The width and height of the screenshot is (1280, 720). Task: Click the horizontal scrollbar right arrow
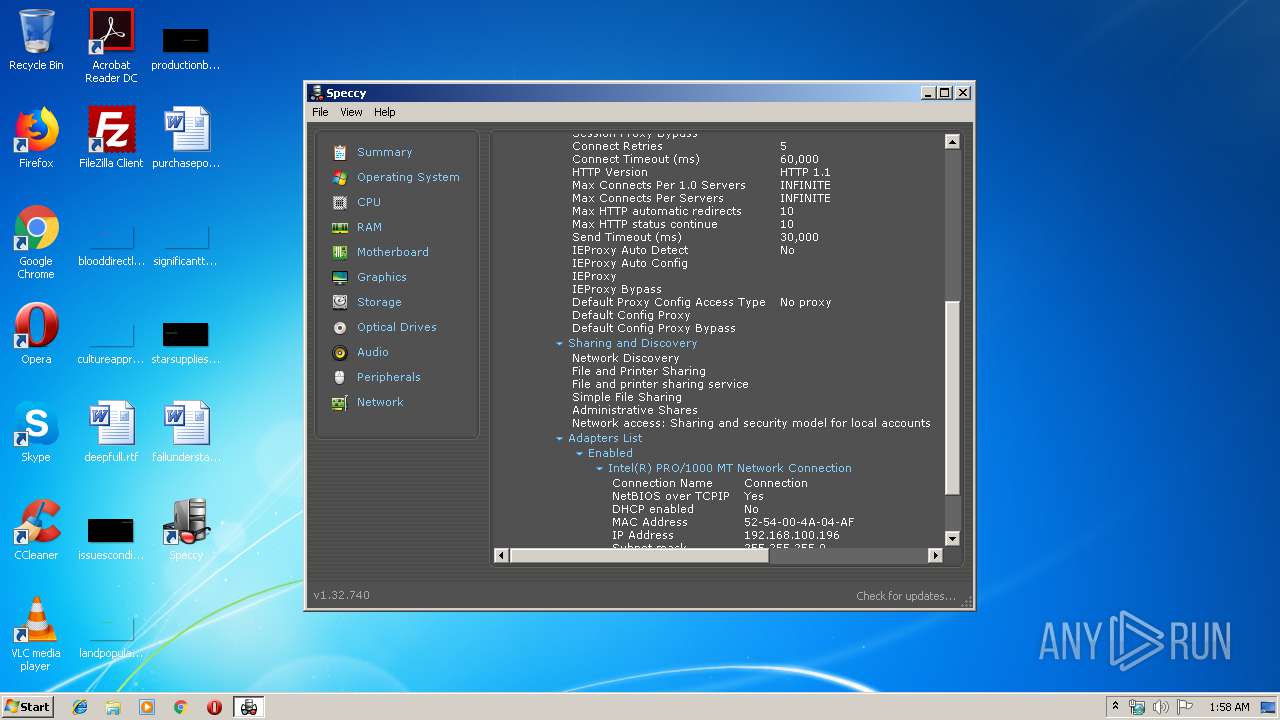tap(936, 555)
